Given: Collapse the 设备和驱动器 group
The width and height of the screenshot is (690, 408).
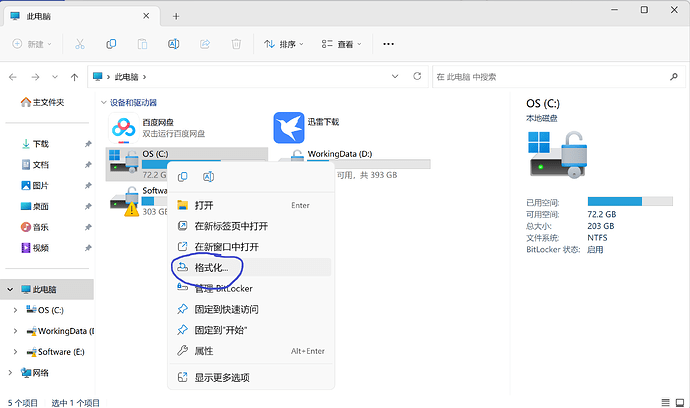Looking at the screenshot, I should (x=103, y=103).
